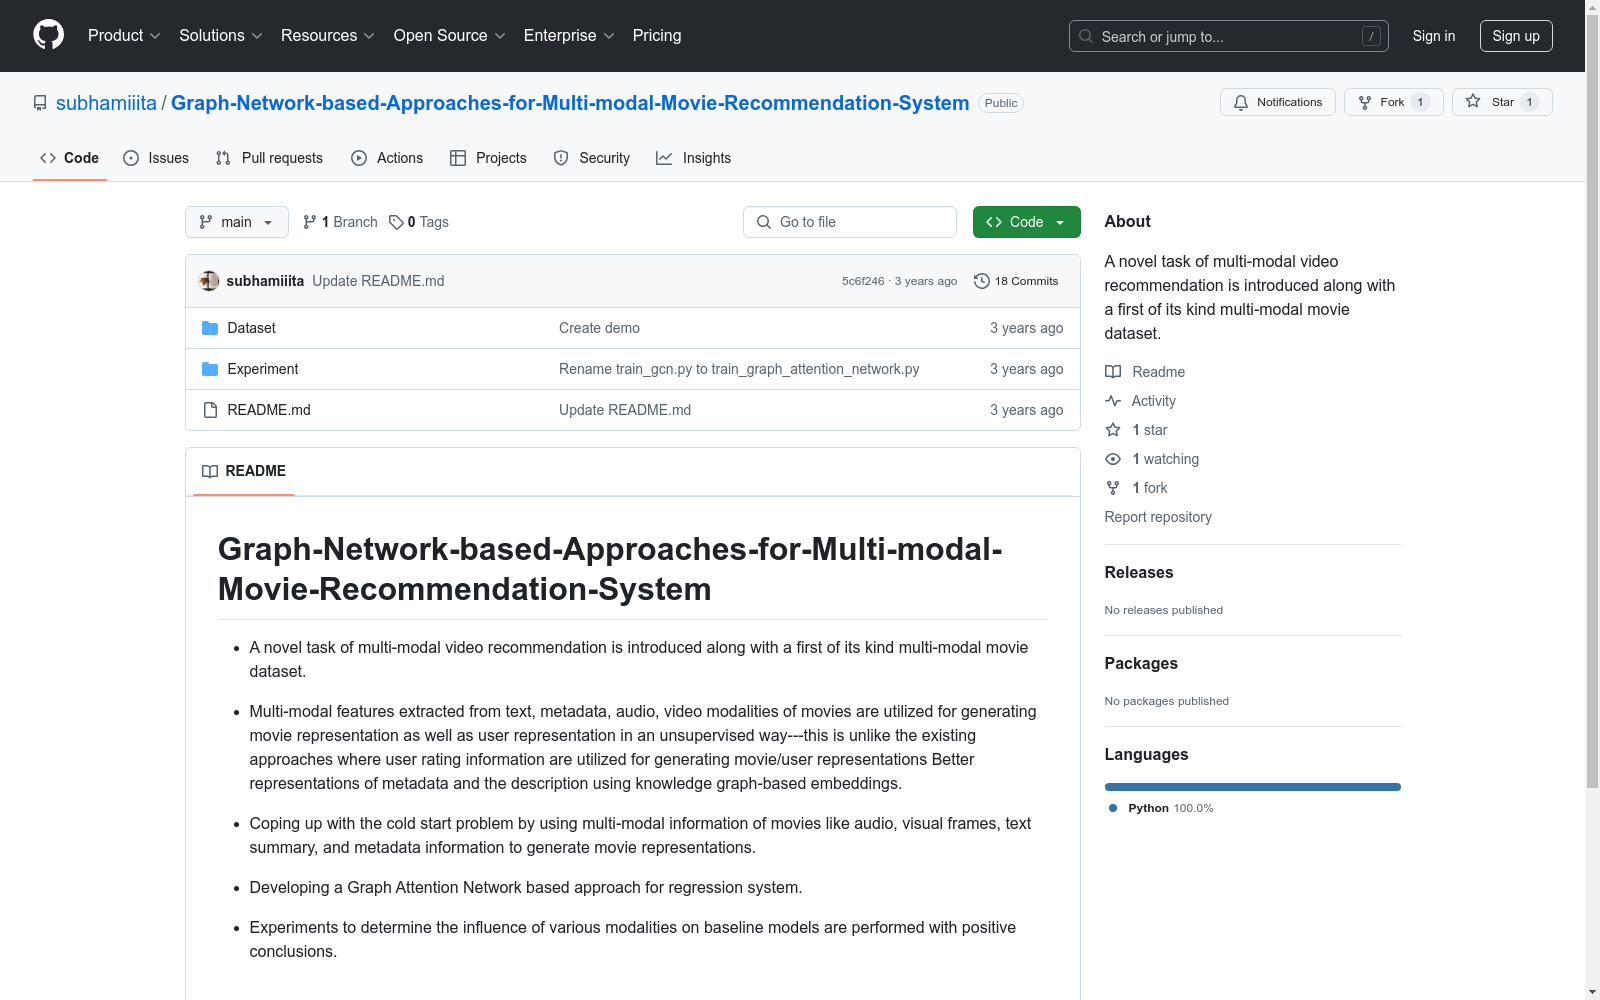Switch to the Insights tab
The width and height of the screenshot is (1600, 1000).
pos(694,158)
